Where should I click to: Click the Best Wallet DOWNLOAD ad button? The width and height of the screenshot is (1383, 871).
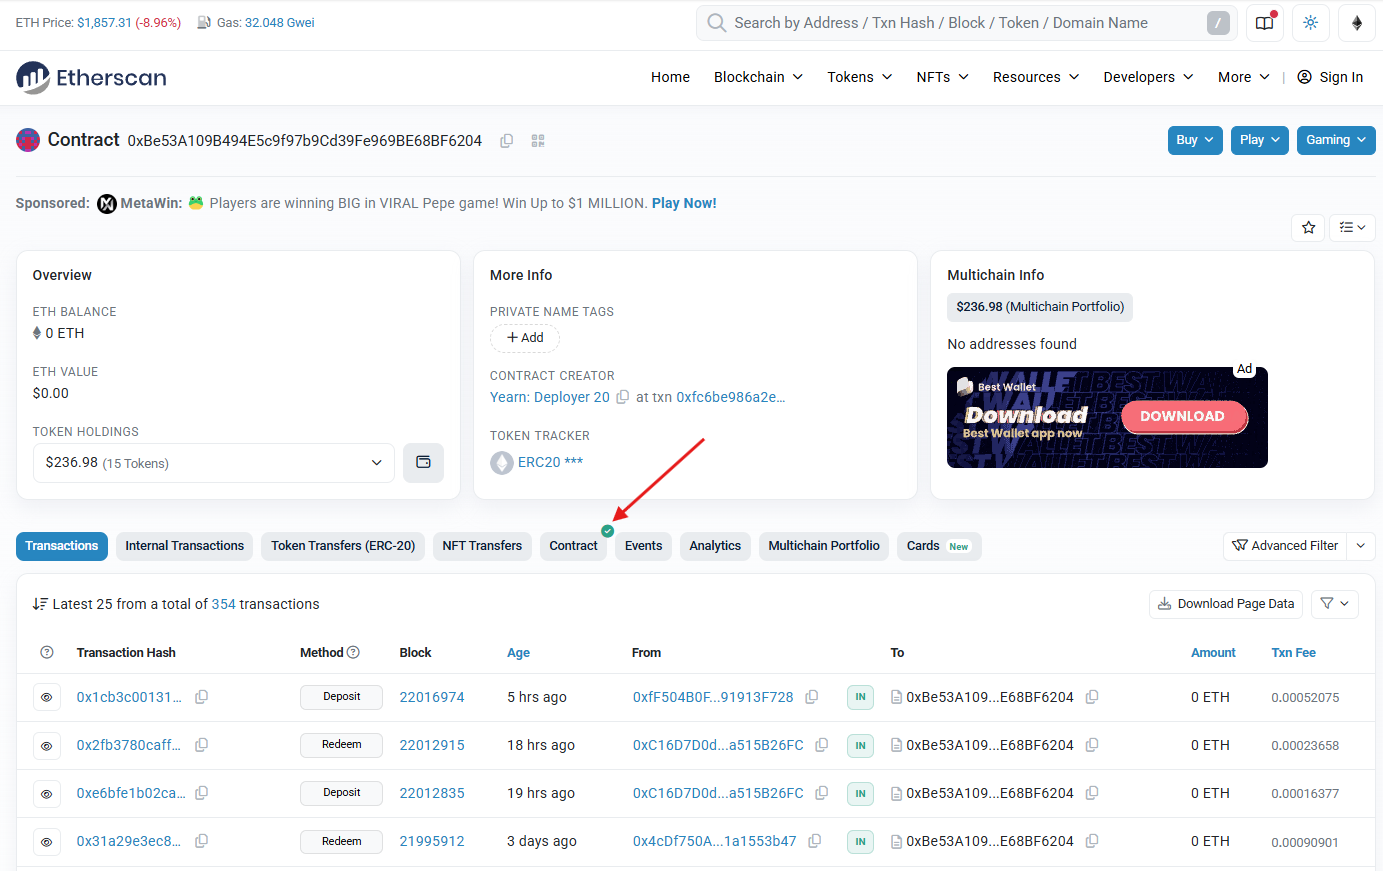(1182, 417)
